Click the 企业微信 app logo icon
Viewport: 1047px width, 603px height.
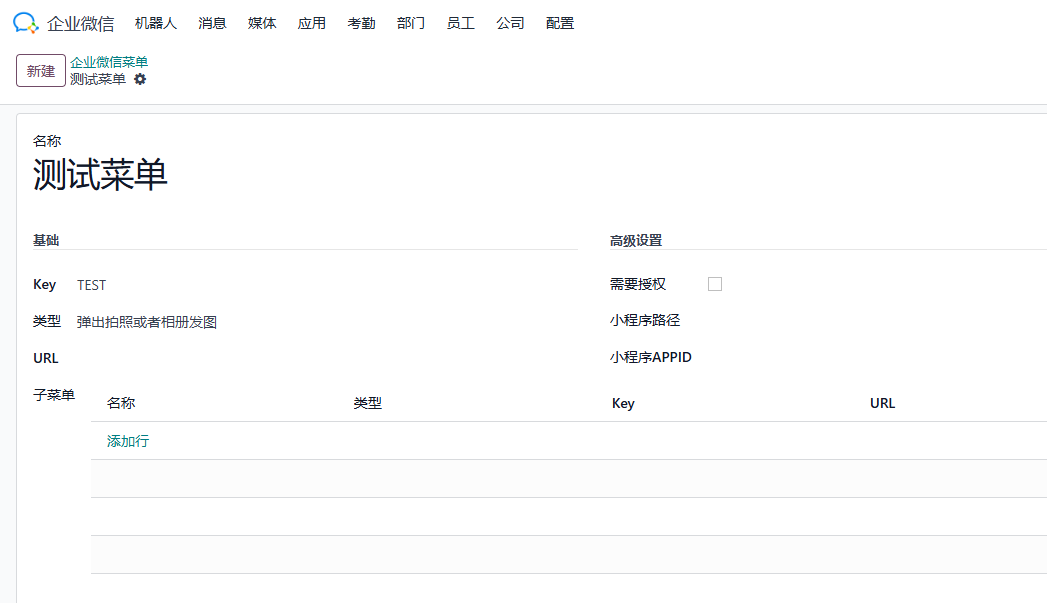pyautogui.click(x=26, y=23)
